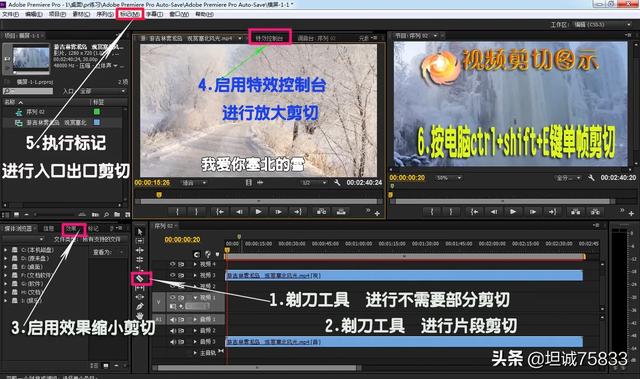Open the Marker menu
Viewport: 640px width, 379px height.
(x=130, y=14)
